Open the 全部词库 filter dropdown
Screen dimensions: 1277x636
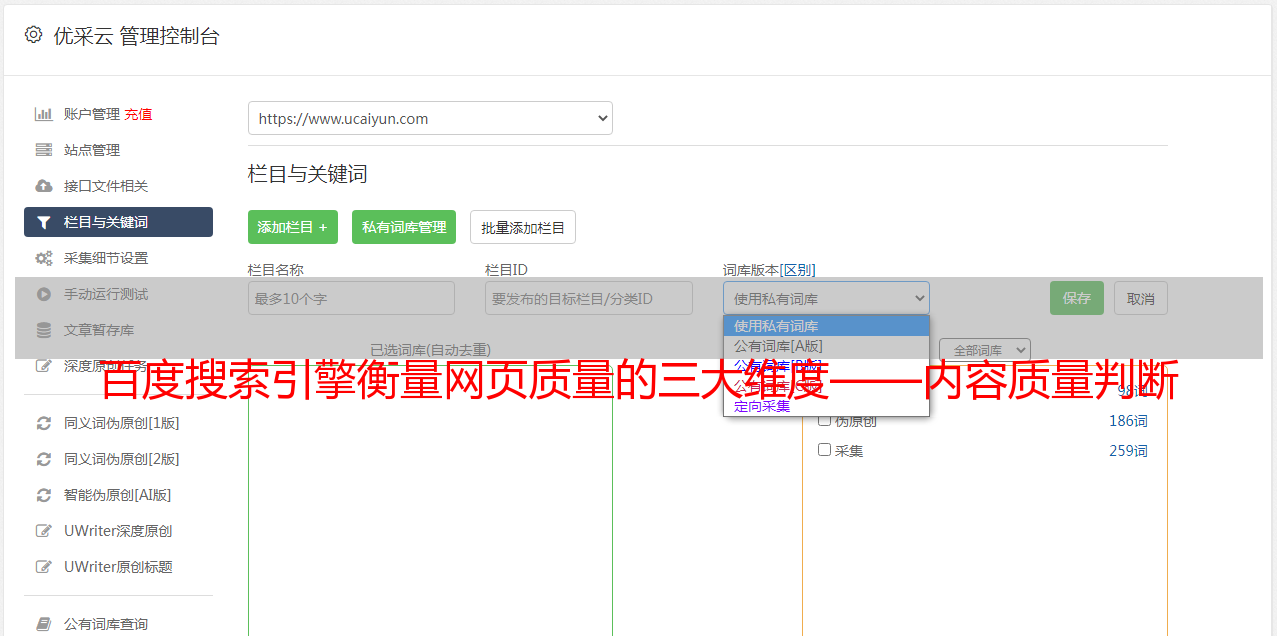click(985, 350)
